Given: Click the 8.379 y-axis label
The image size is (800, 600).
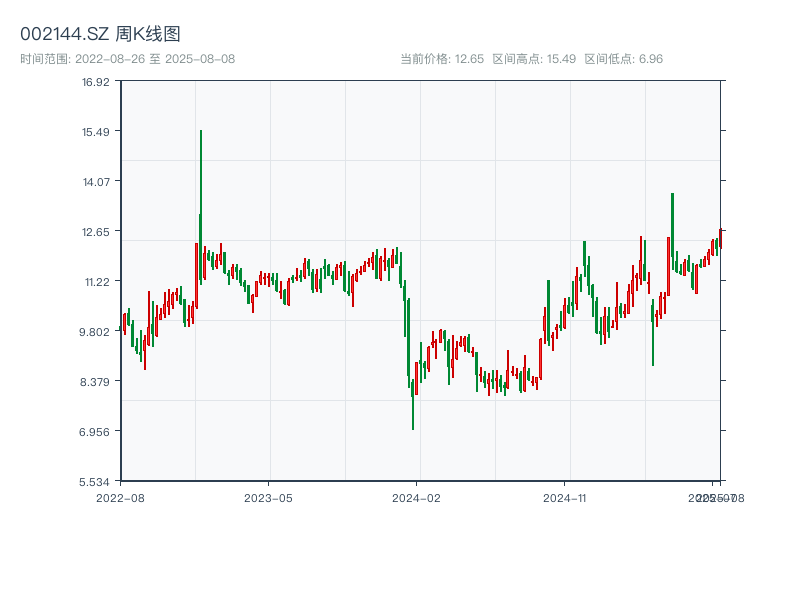Looking at the screenshot, I should tap(96, 382).
